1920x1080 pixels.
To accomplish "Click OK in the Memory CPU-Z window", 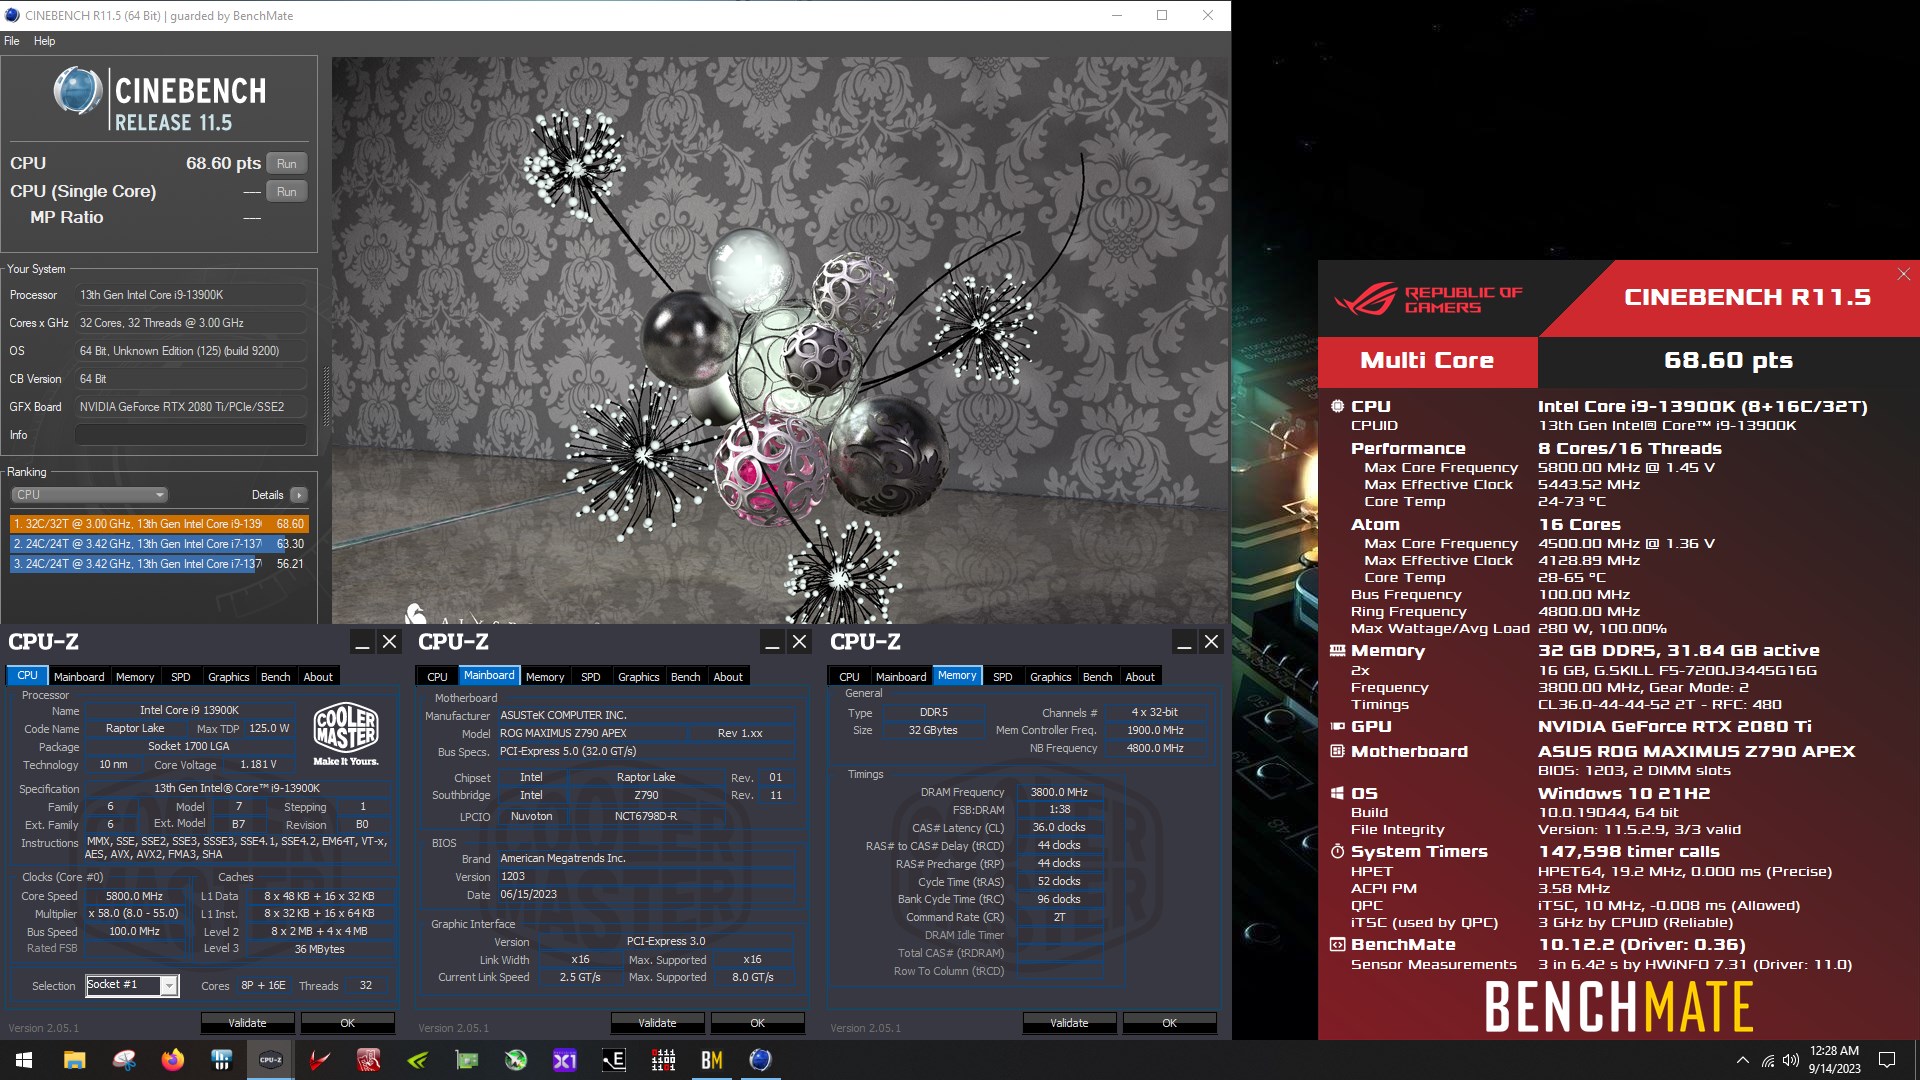I will coord(1170,1023).
